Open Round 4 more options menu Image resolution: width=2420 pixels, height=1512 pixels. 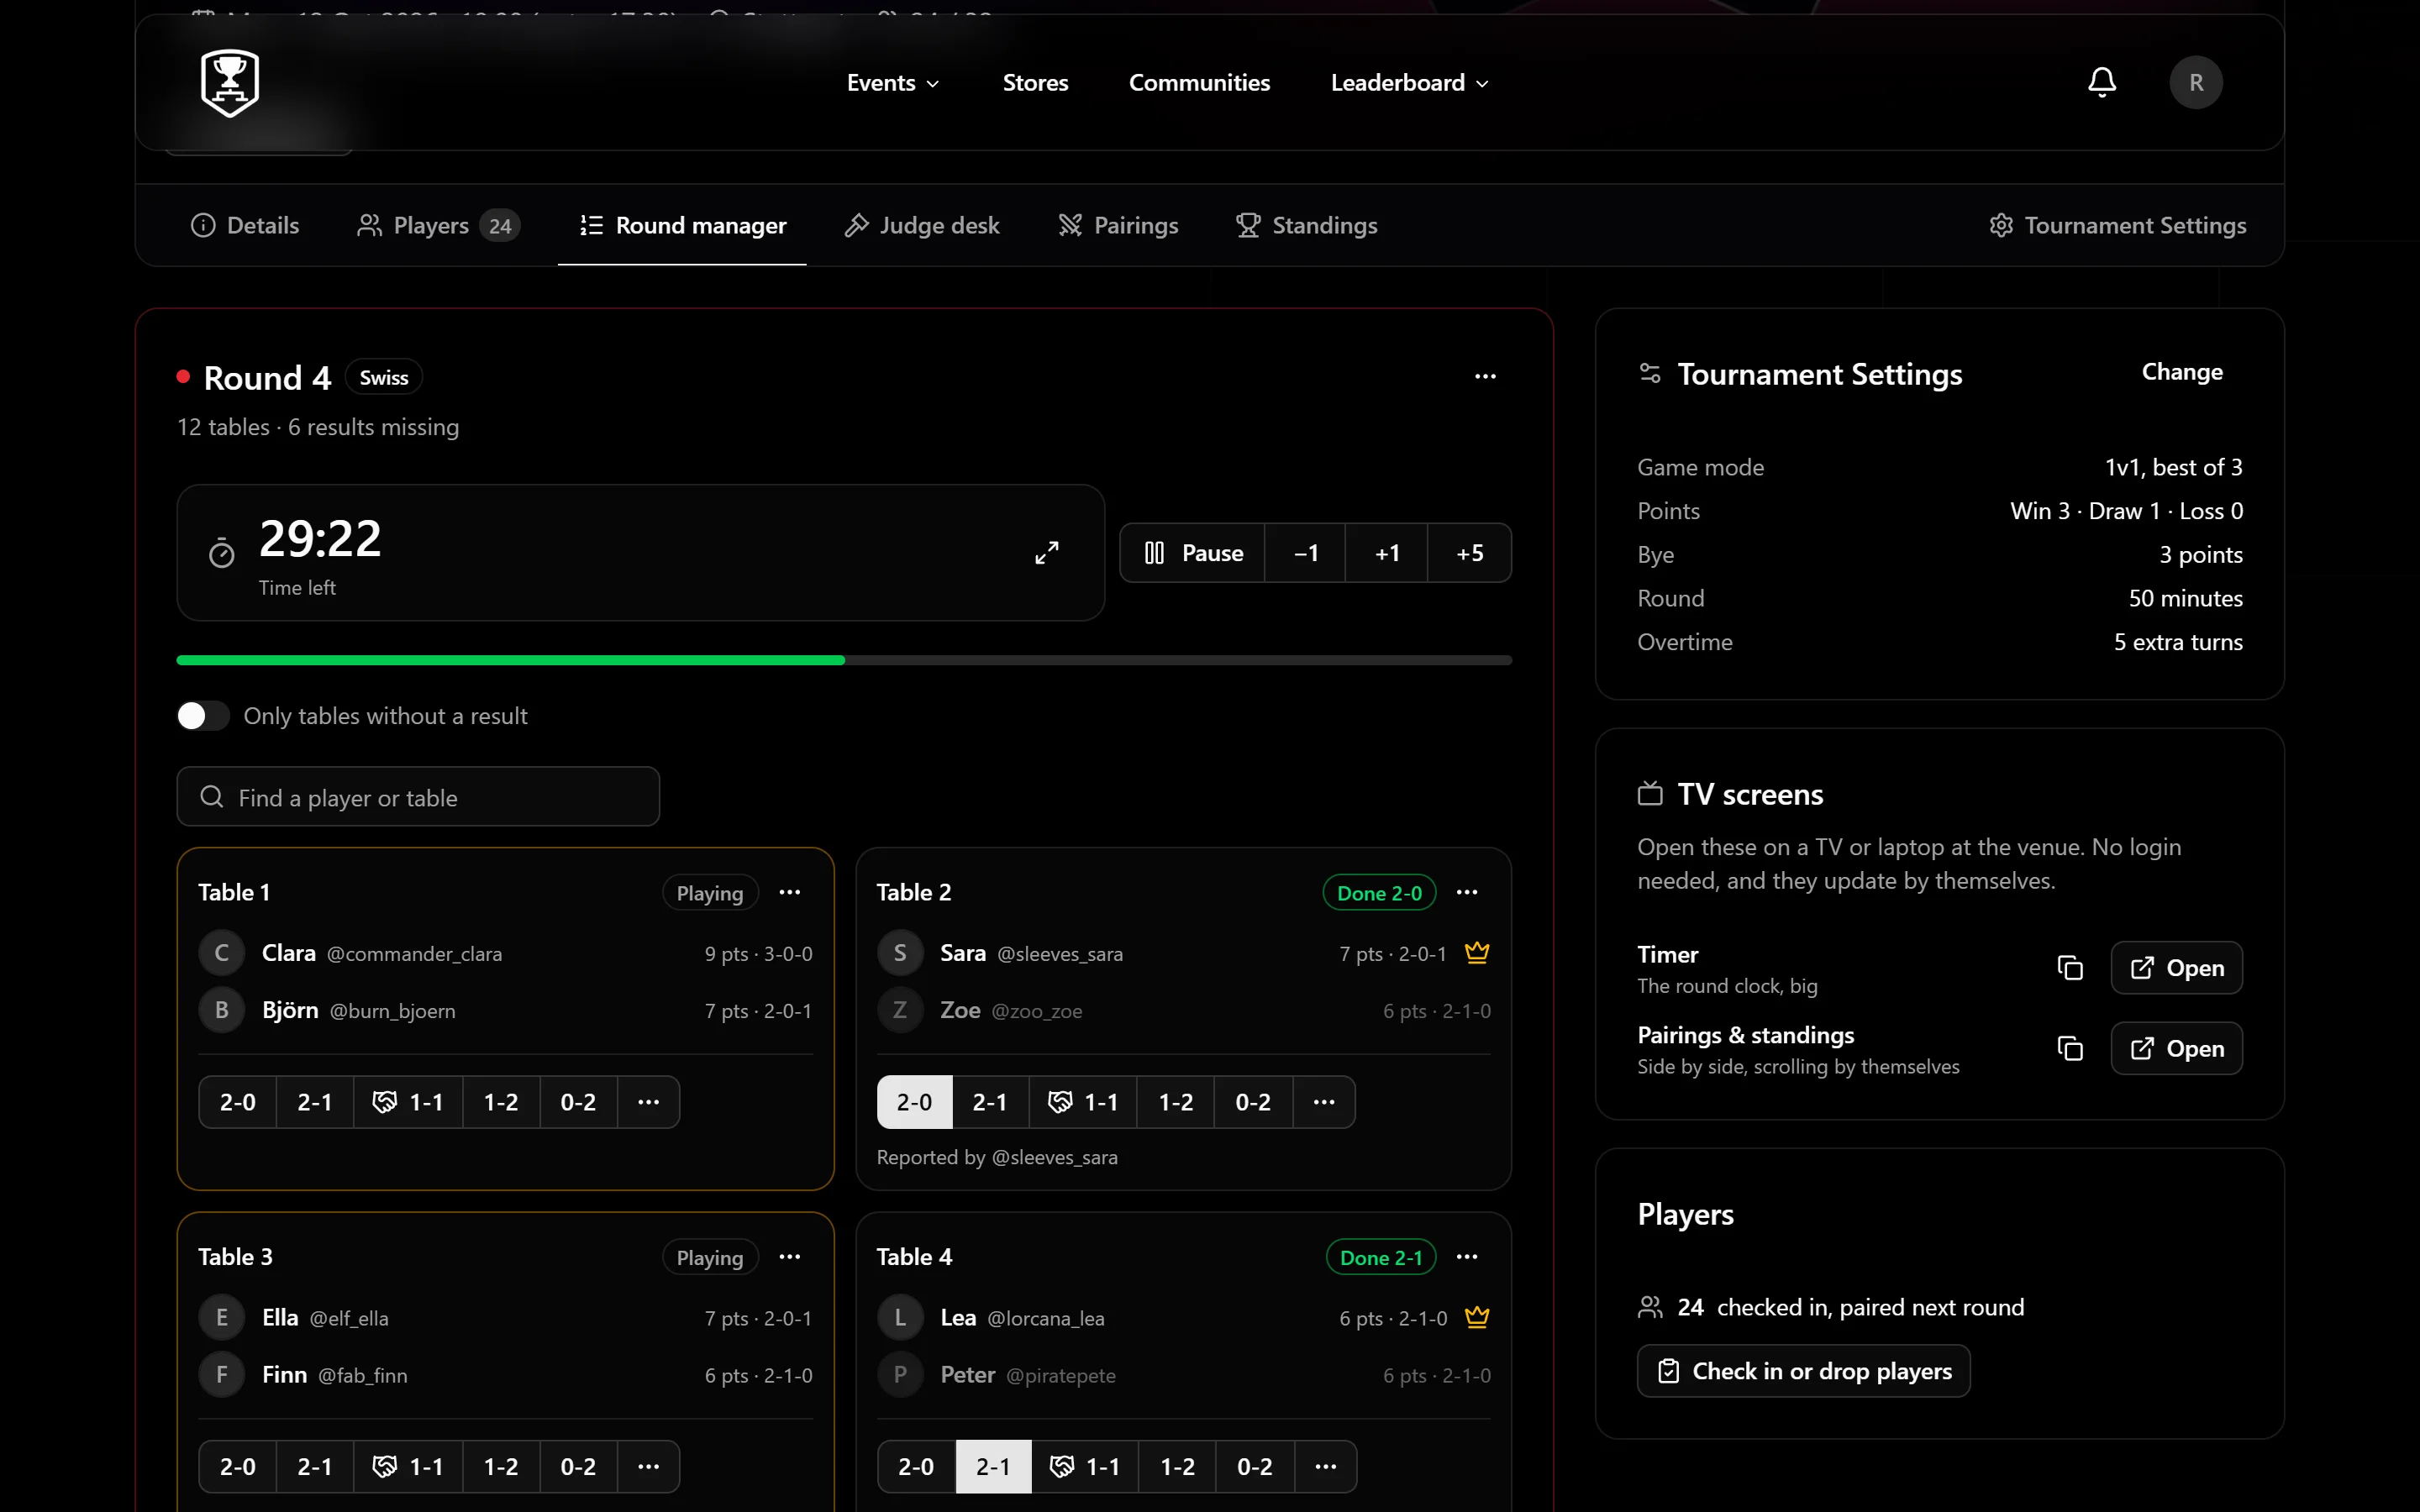1485,377
